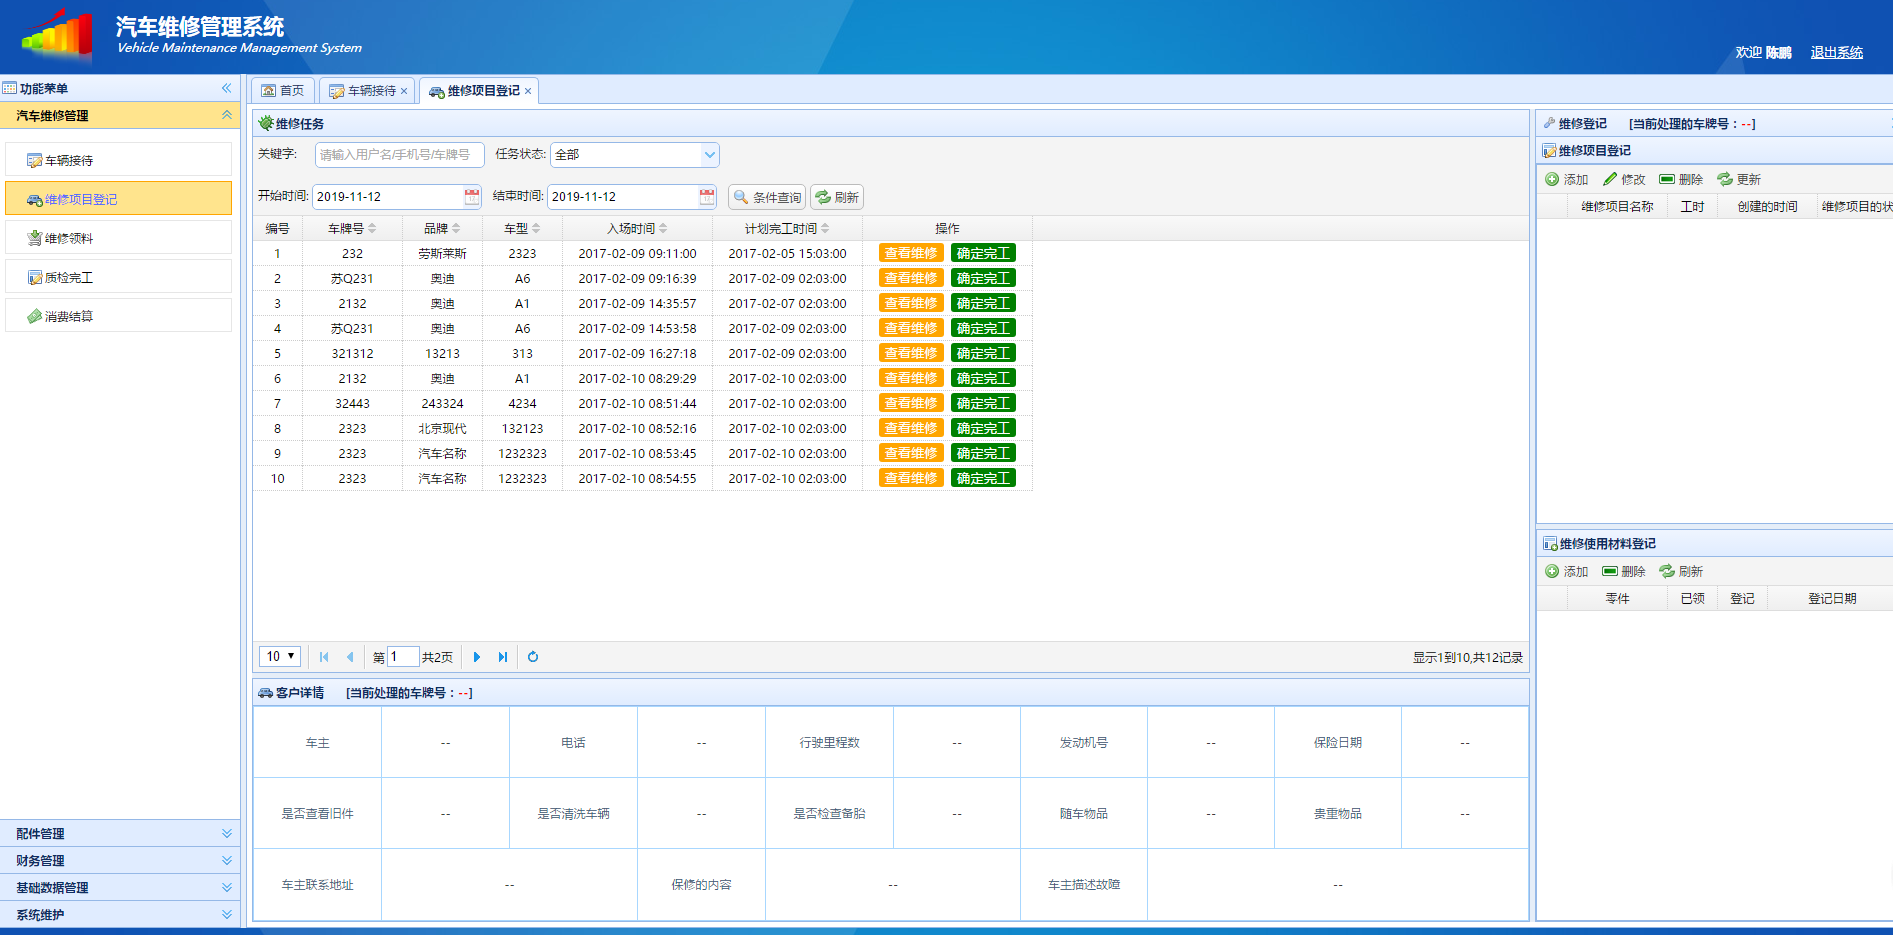The height and width of the screenshot is (935, 1893).
Task: Click the add icon in repair item registration
Action: (x=1566, y=179)
